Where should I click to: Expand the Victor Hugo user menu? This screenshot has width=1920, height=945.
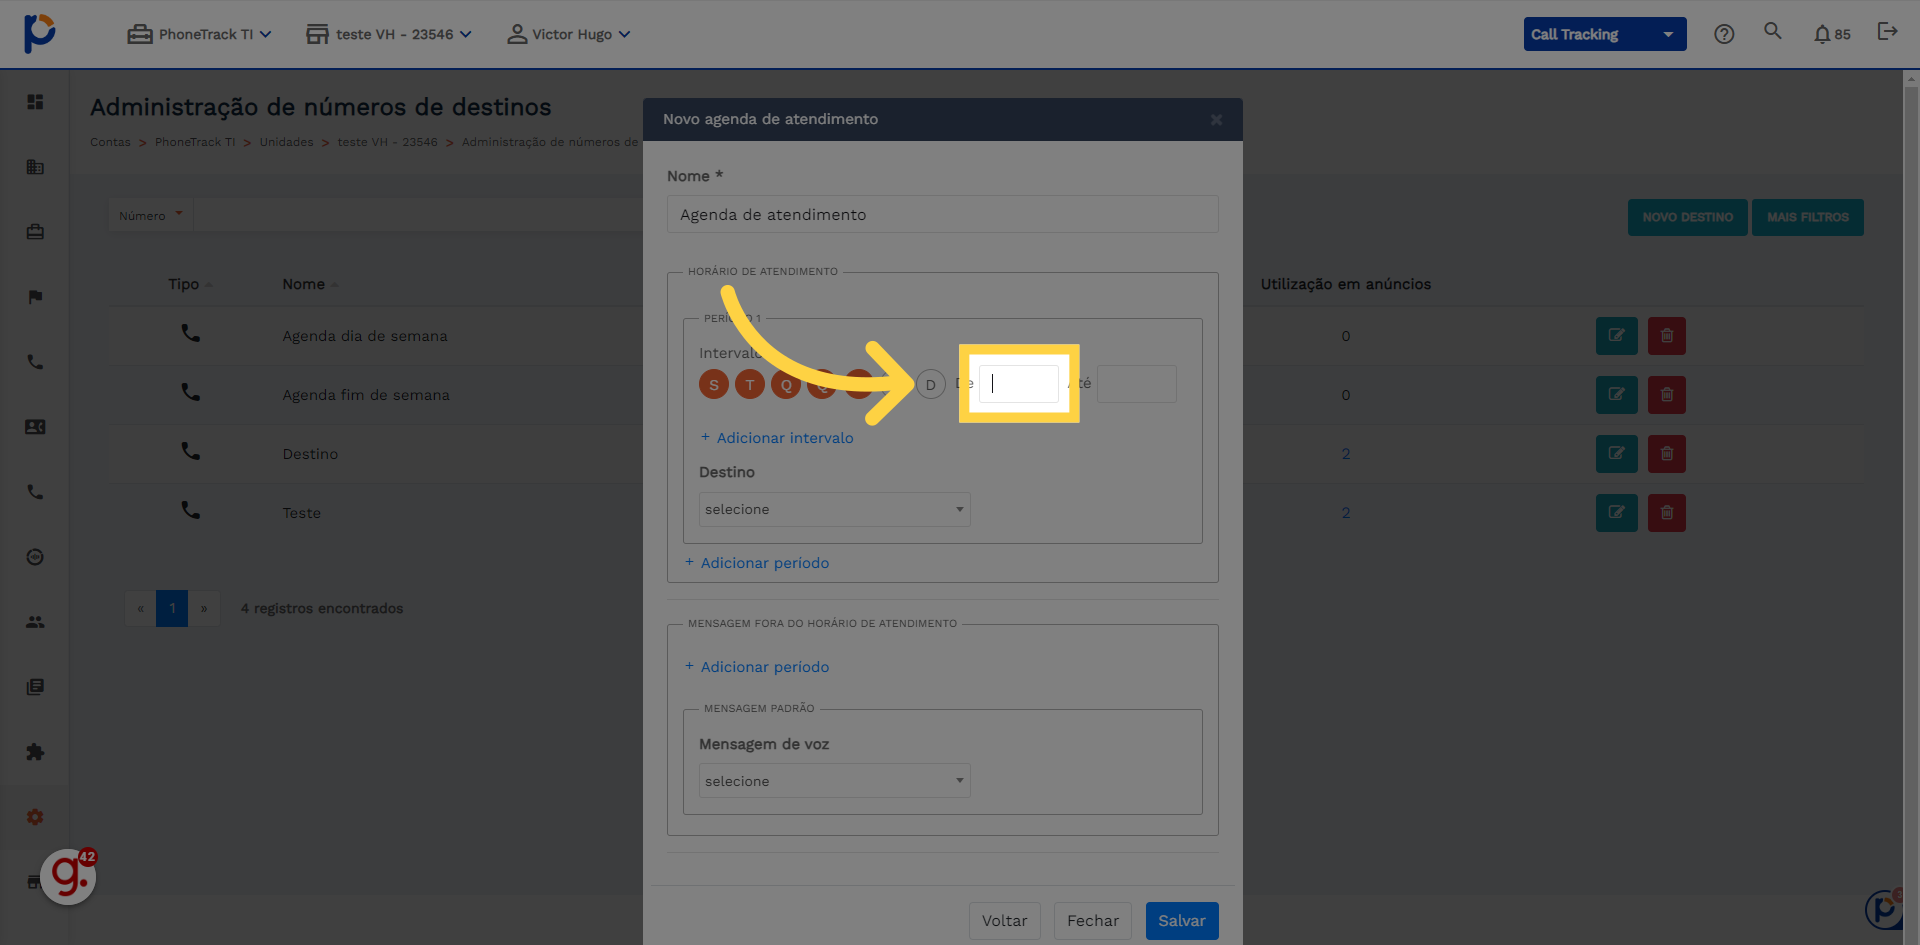(x=569, y=34)
